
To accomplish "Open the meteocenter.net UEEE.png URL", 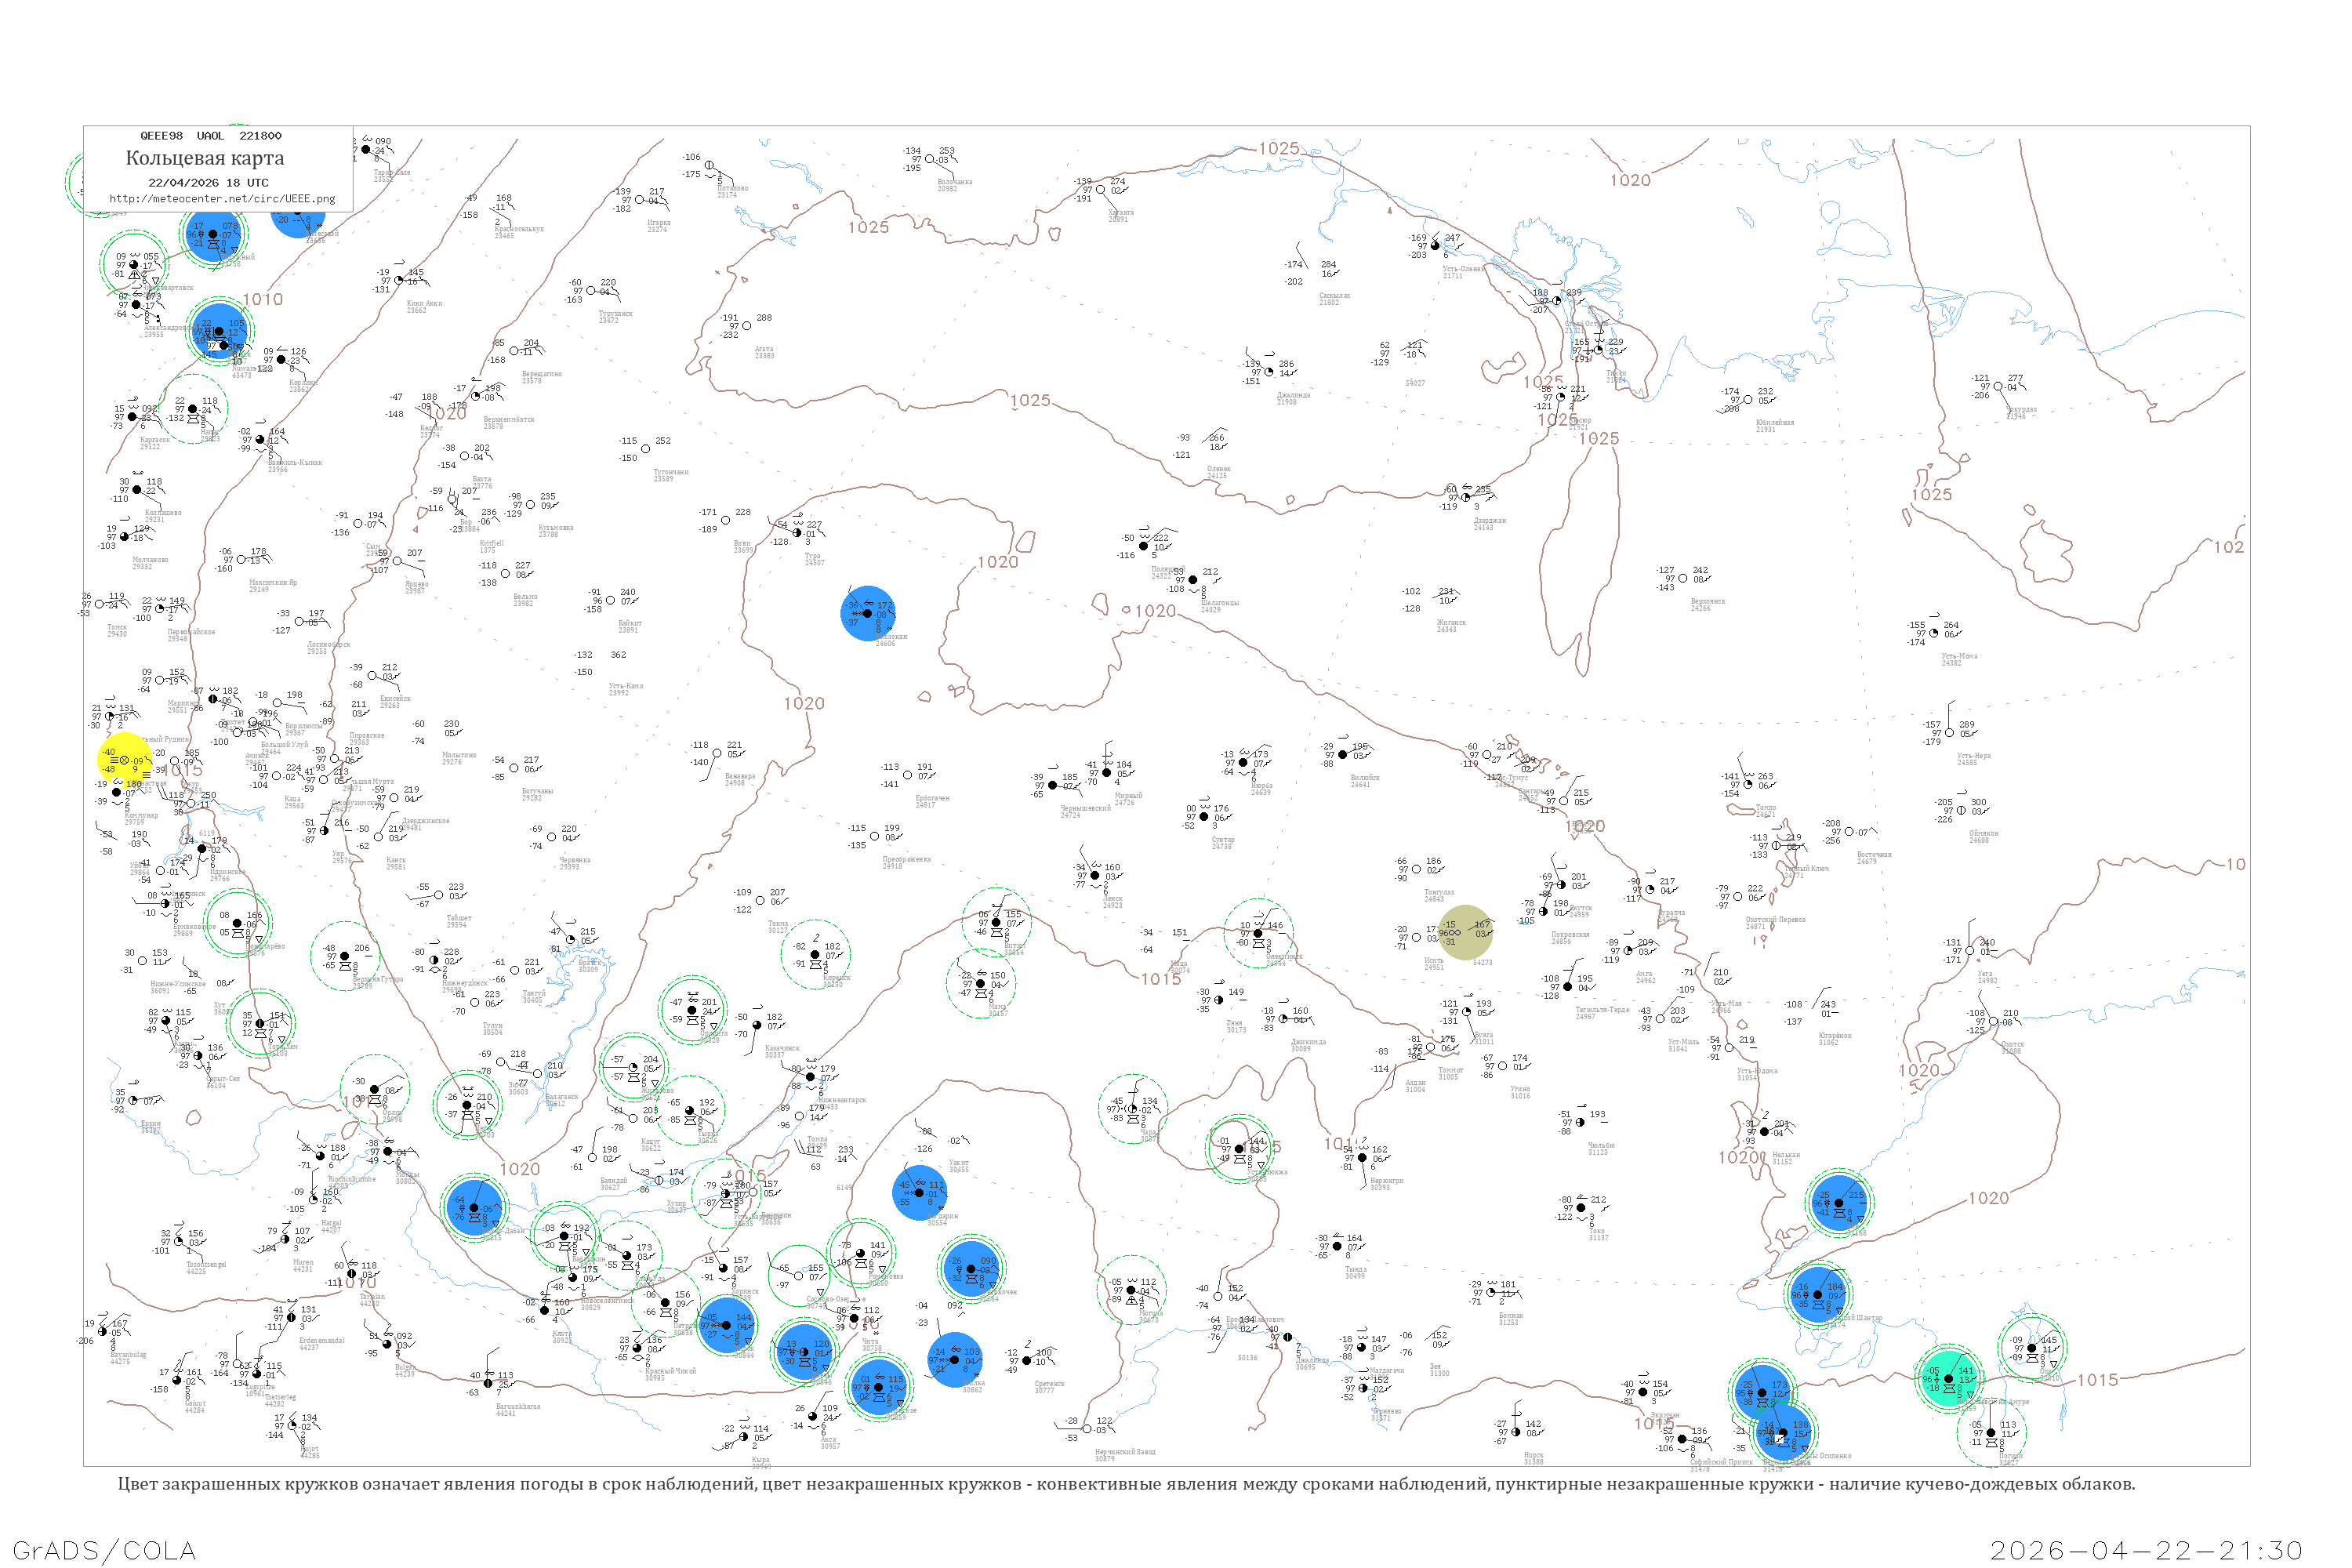I will (222, 198).
